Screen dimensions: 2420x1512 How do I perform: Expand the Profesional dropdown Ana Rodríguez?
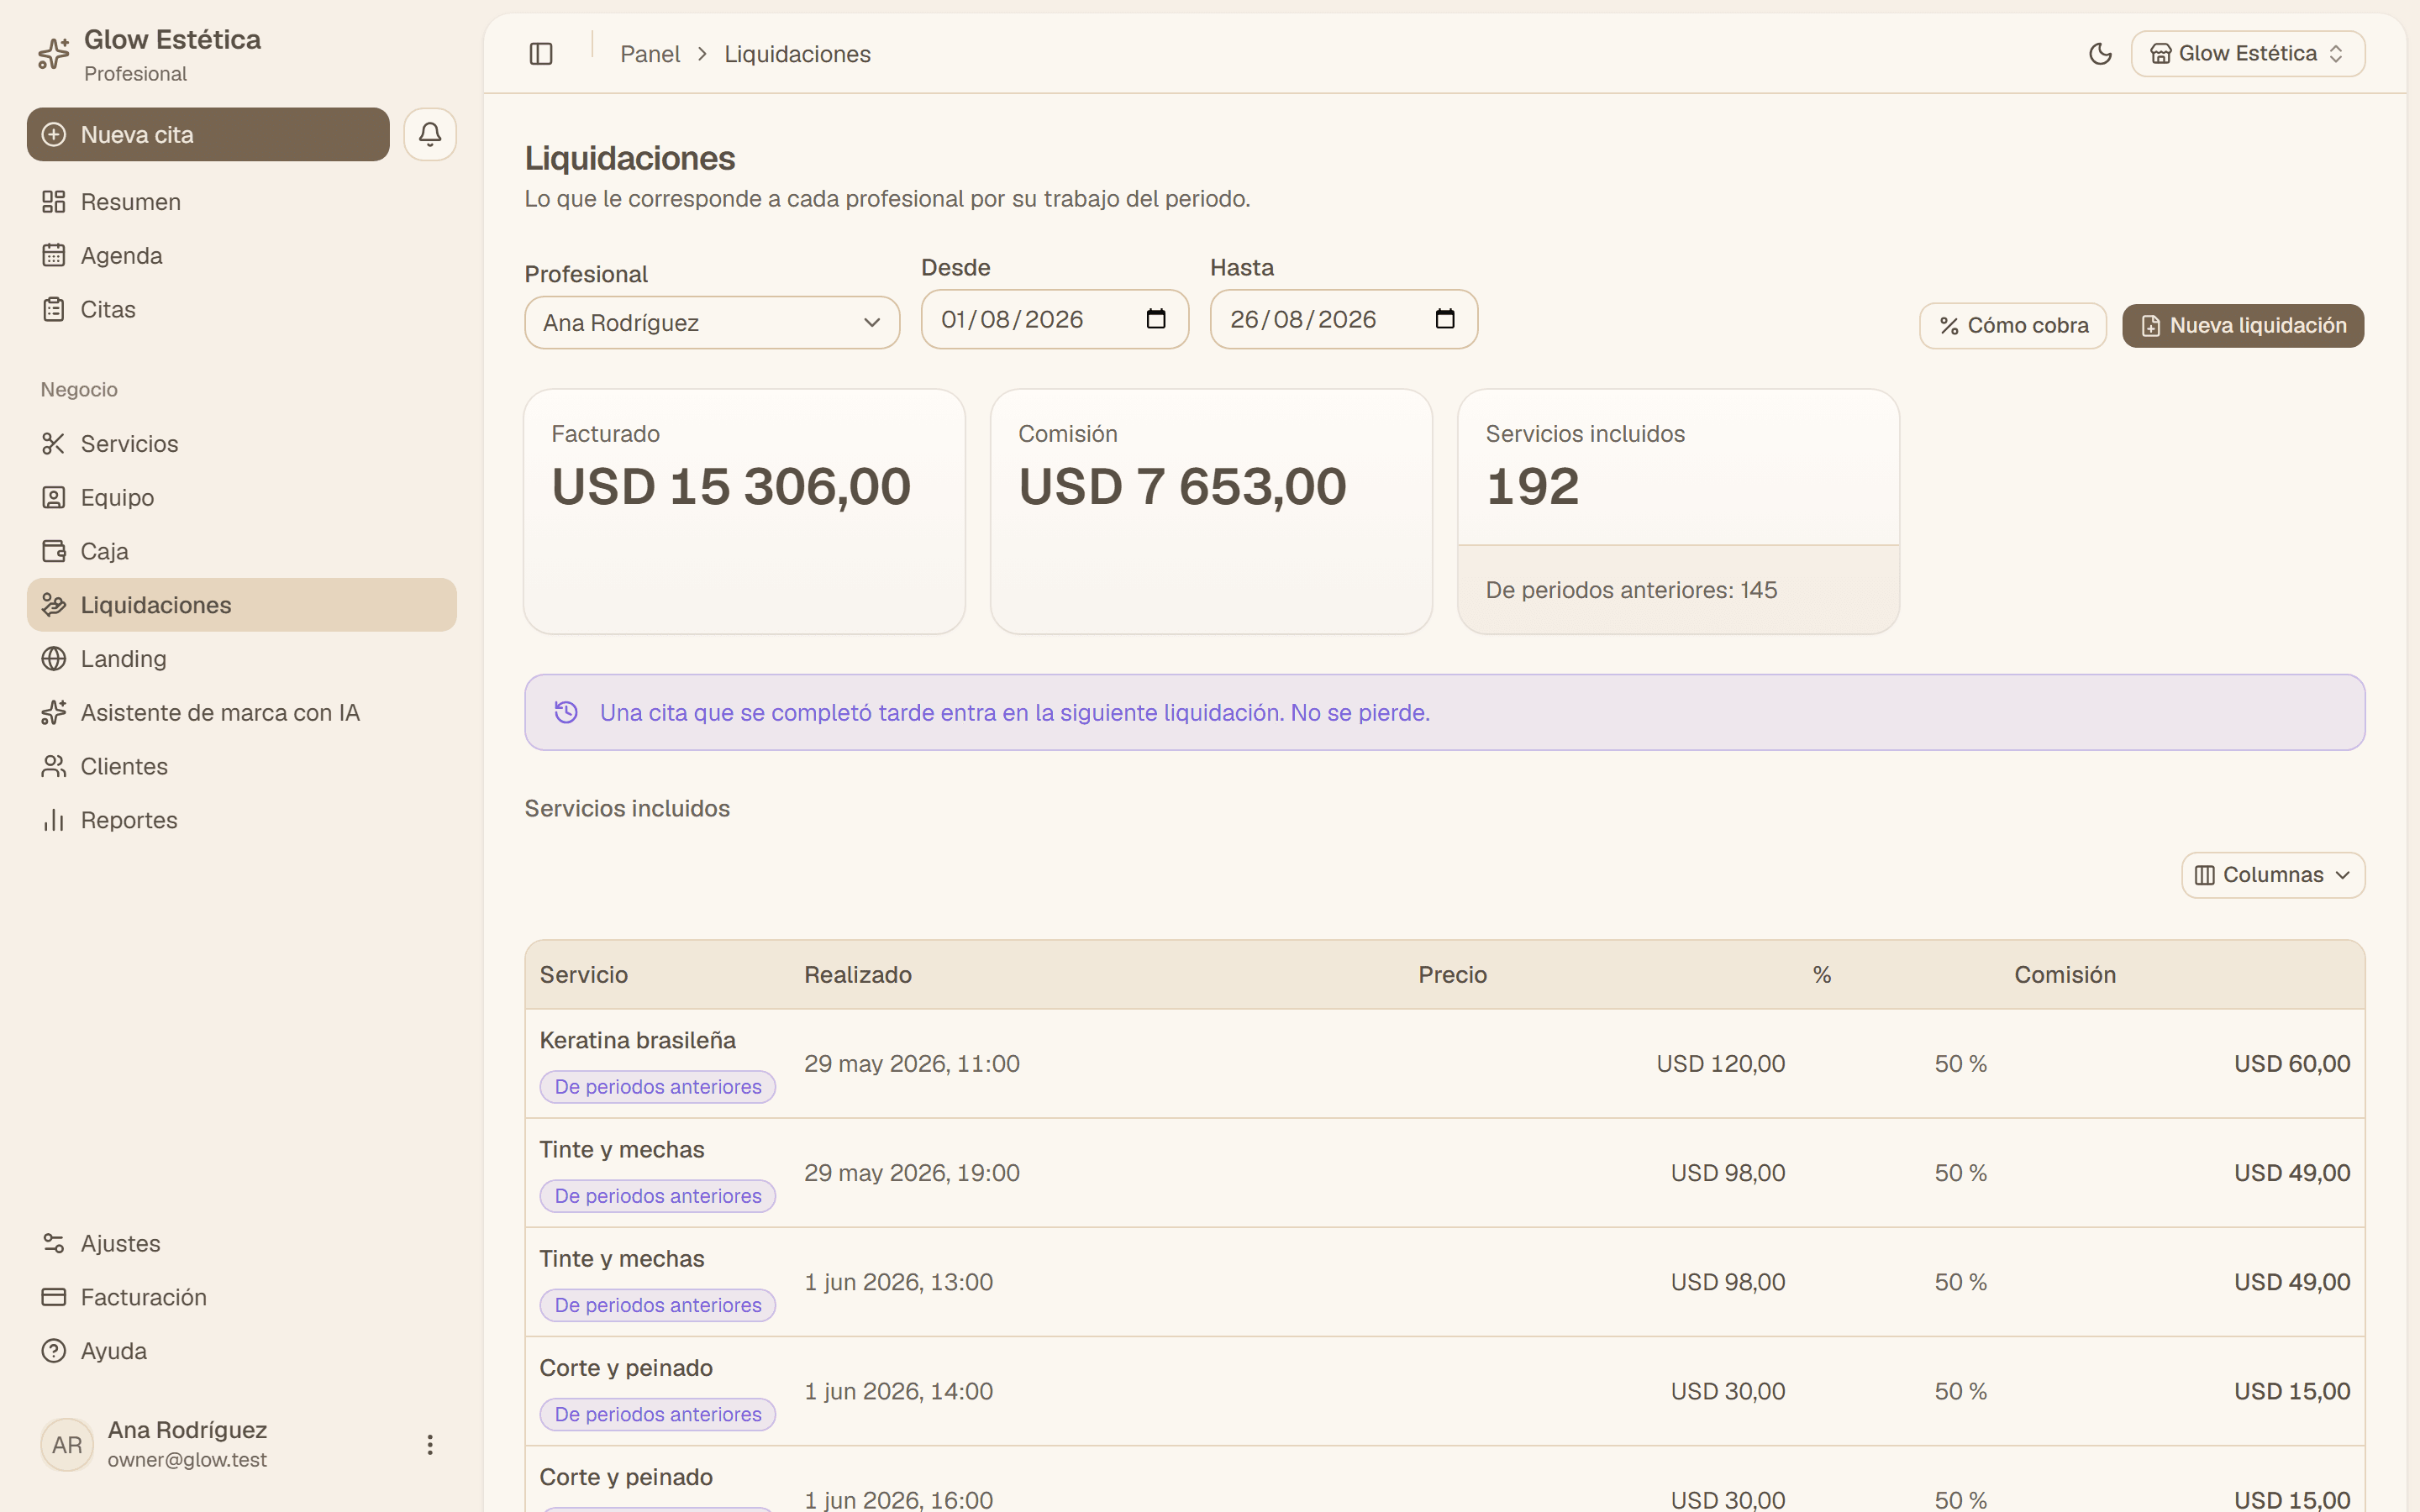tap(712, 322)
